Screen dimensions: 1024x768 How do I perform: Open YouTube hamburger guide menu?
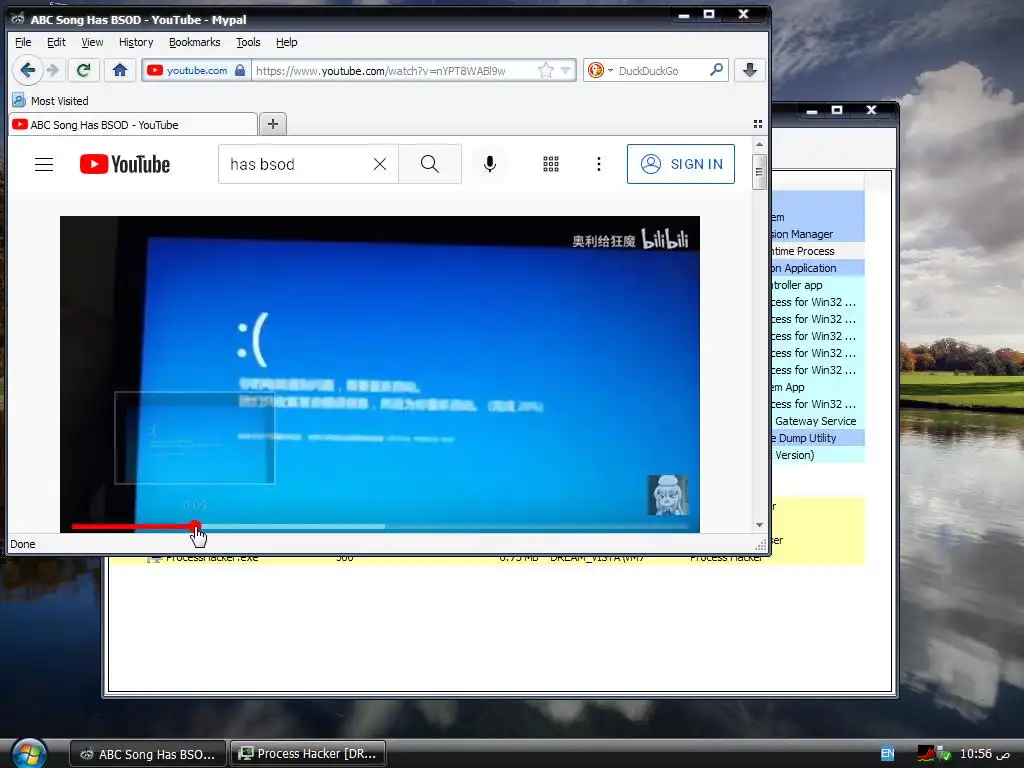[x=44, y=165]
